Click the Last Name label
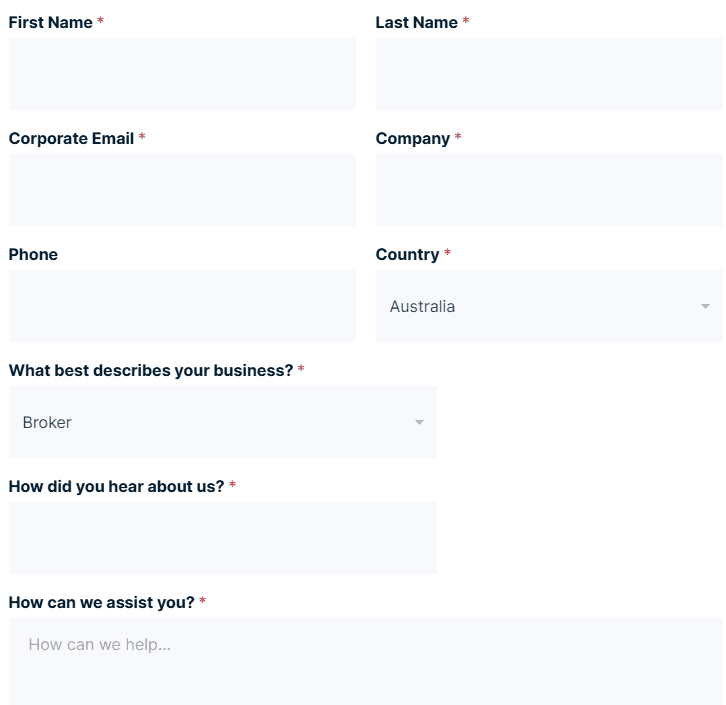The image size is (726, 705). [x=416, y=22]
